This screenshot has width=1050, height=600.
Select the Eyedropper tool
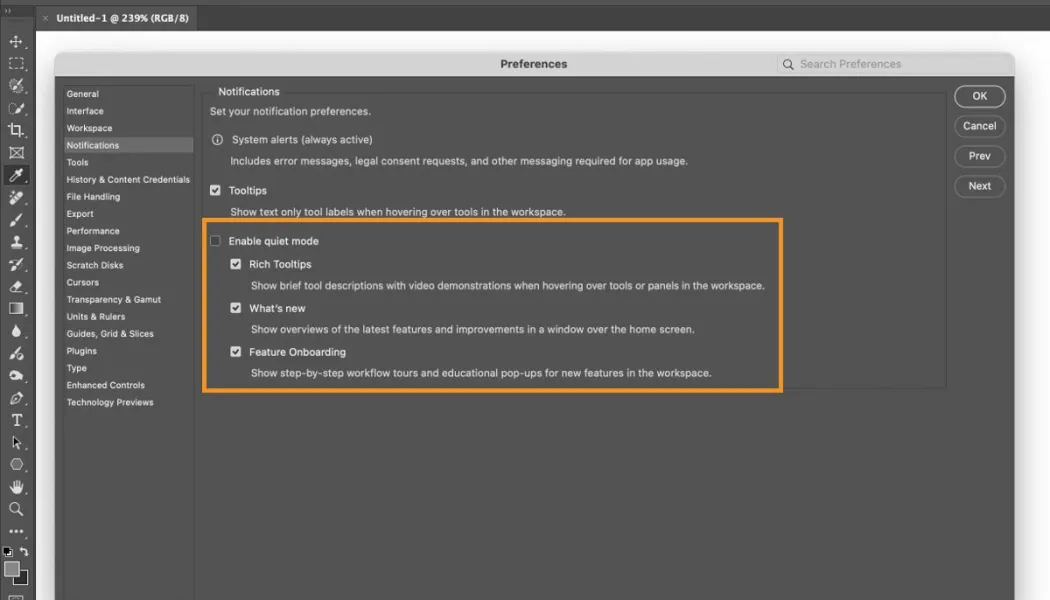point(16,175)
